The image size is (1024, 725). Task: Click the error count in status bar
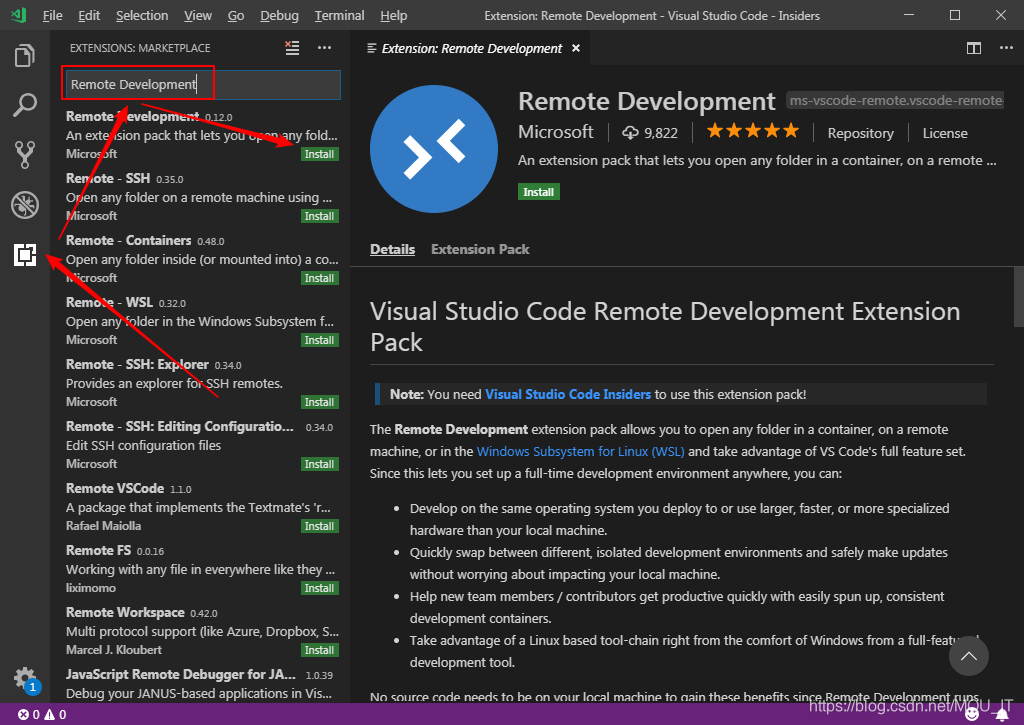coord(29,715)
